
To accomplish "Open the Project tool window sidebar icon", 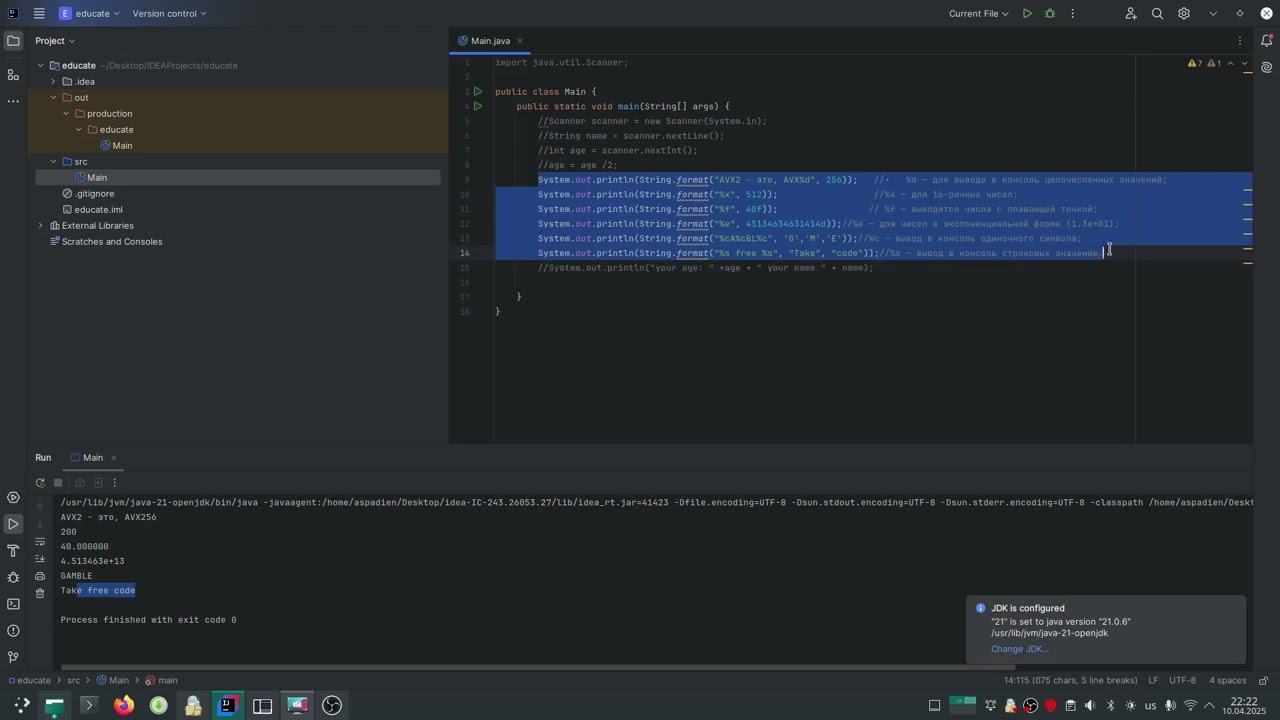I will [x=13, y=41].
